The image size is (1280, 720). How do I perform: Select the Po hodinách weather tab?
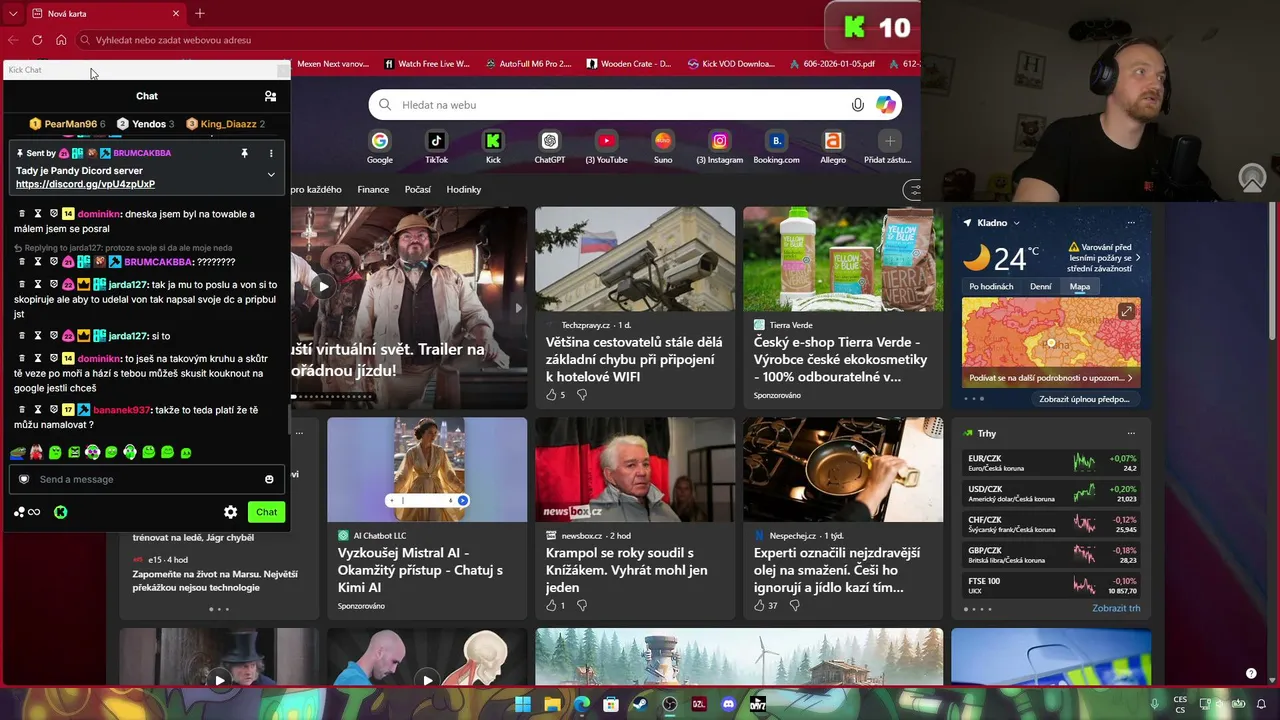click(x=991, y=286)
